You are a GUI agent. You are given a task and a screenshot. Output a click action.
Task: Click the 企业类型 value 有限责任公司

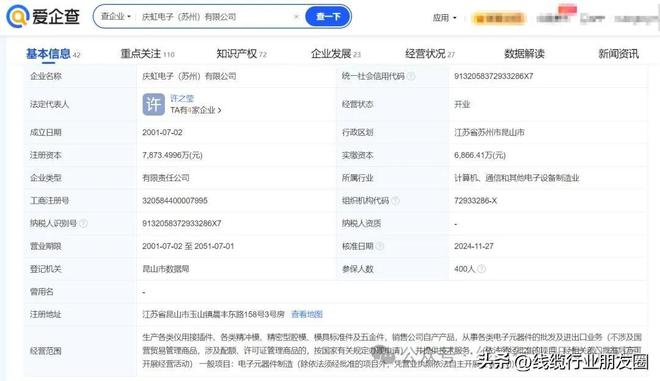[165, 178]
